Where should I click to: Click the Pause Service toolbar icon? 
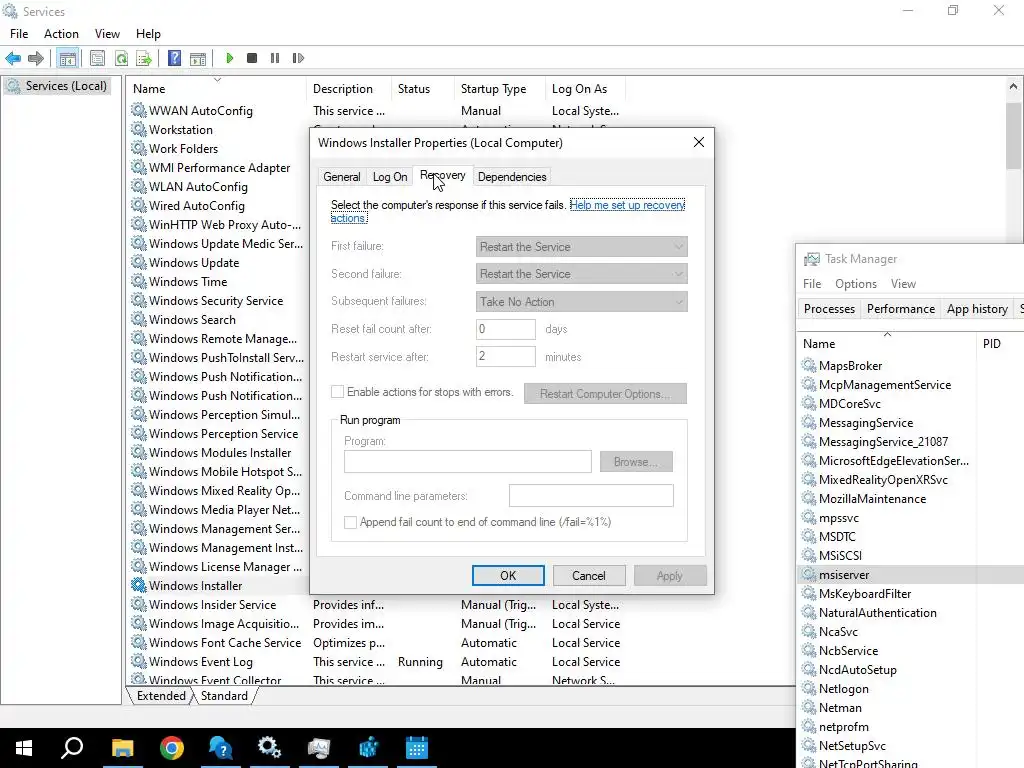point(275,58)
